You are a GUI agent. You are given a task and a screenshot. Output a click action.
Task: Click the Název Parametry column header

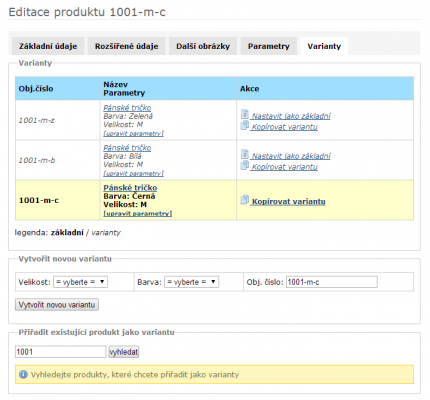168,89
